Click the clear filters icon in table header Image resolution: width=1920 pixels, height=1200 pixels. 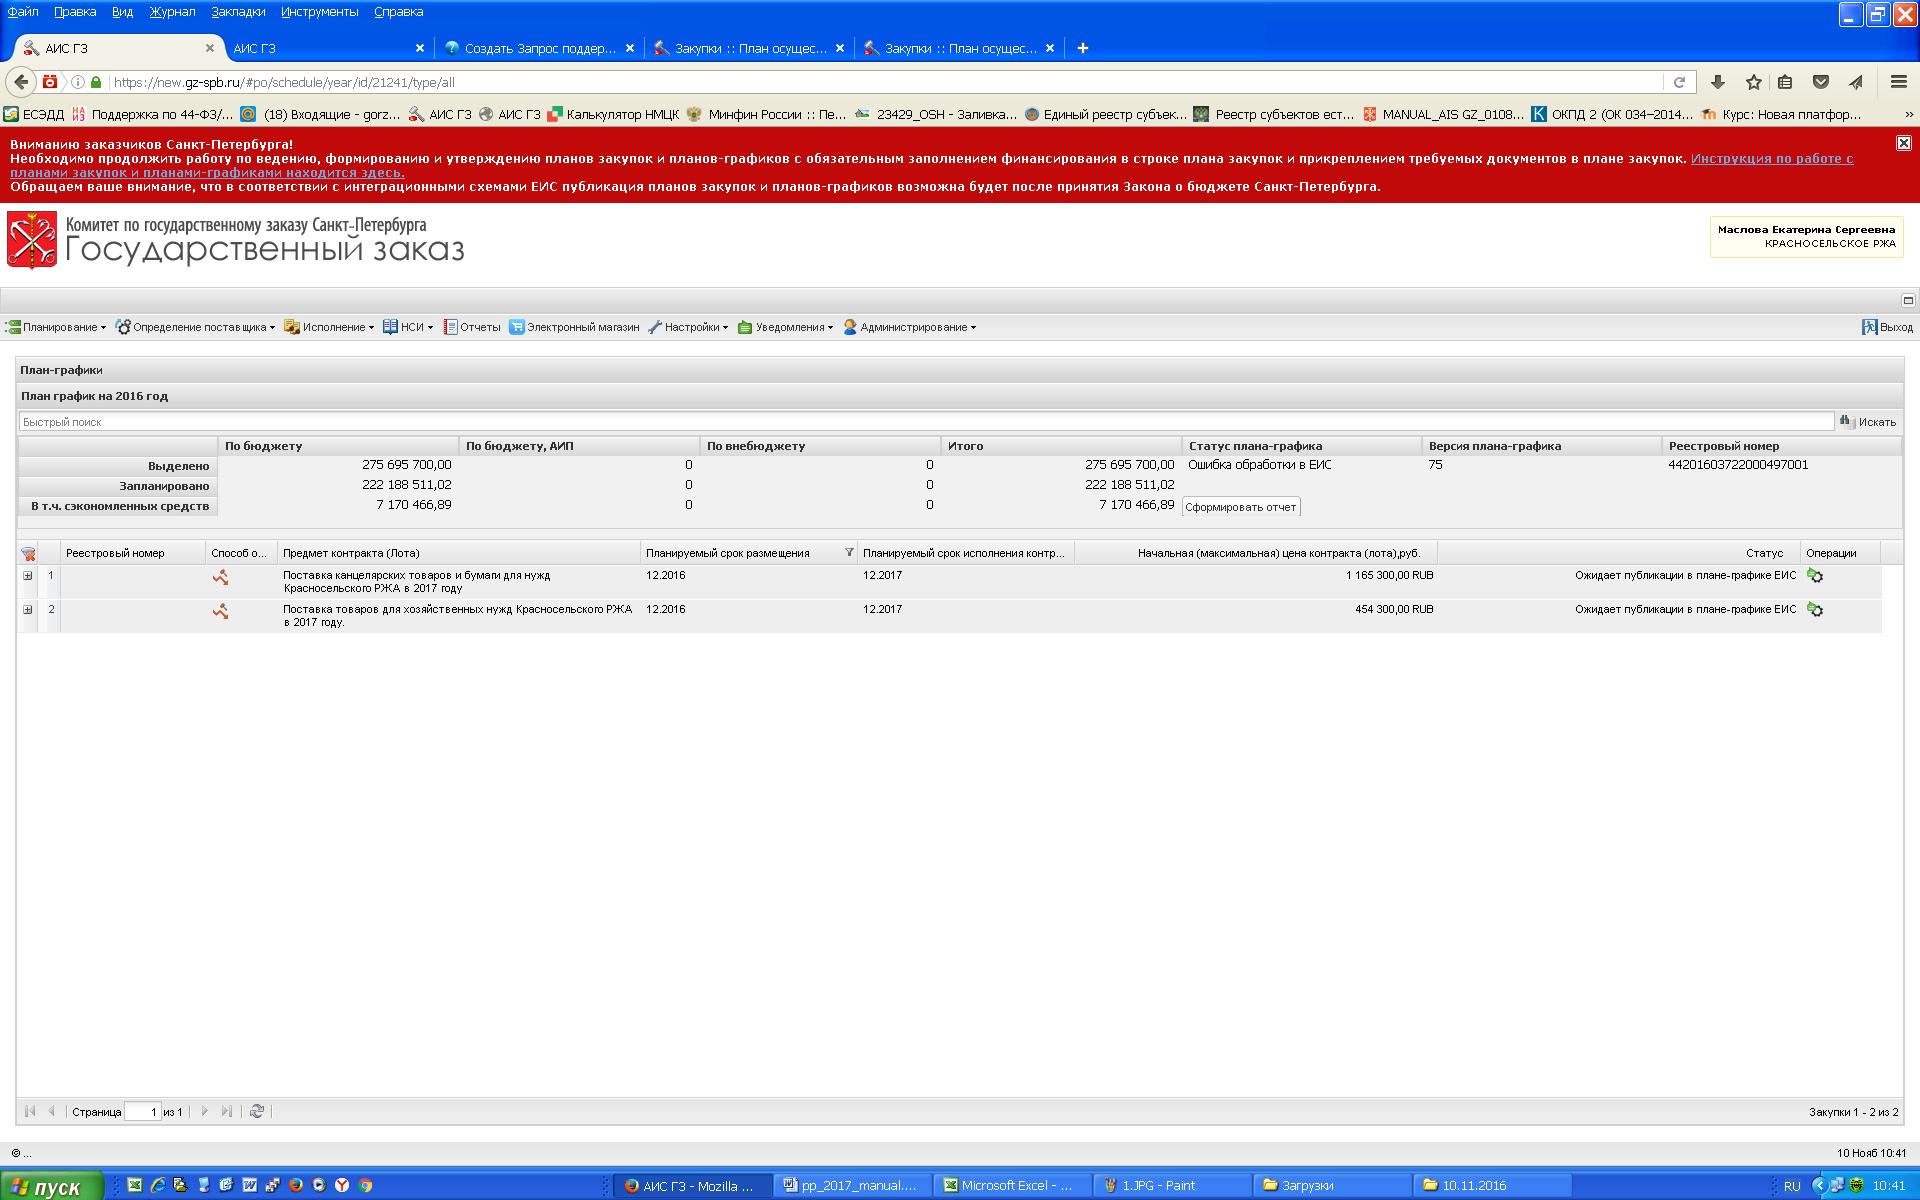(x=28, y=554)
